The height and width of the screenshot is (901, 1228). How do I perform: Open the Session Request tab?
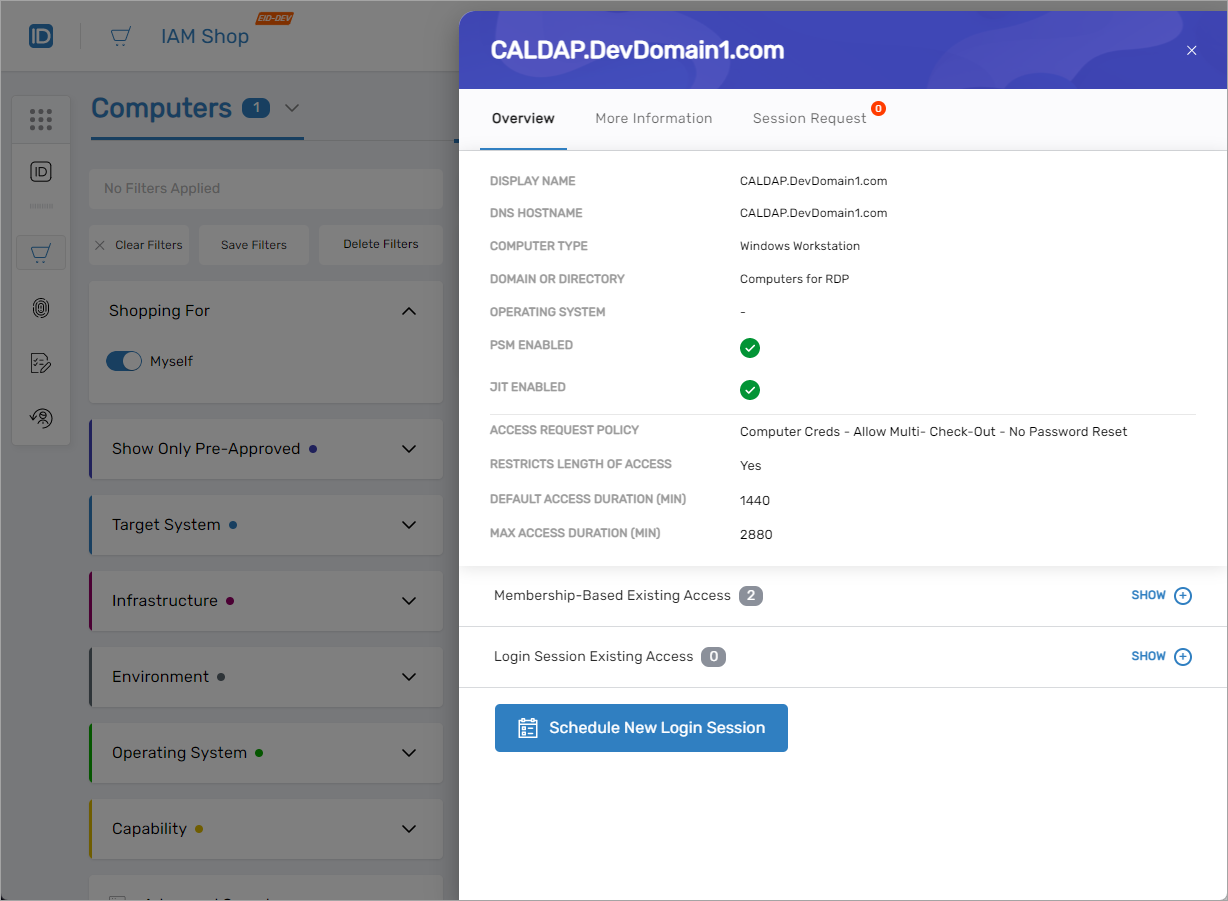809,118
